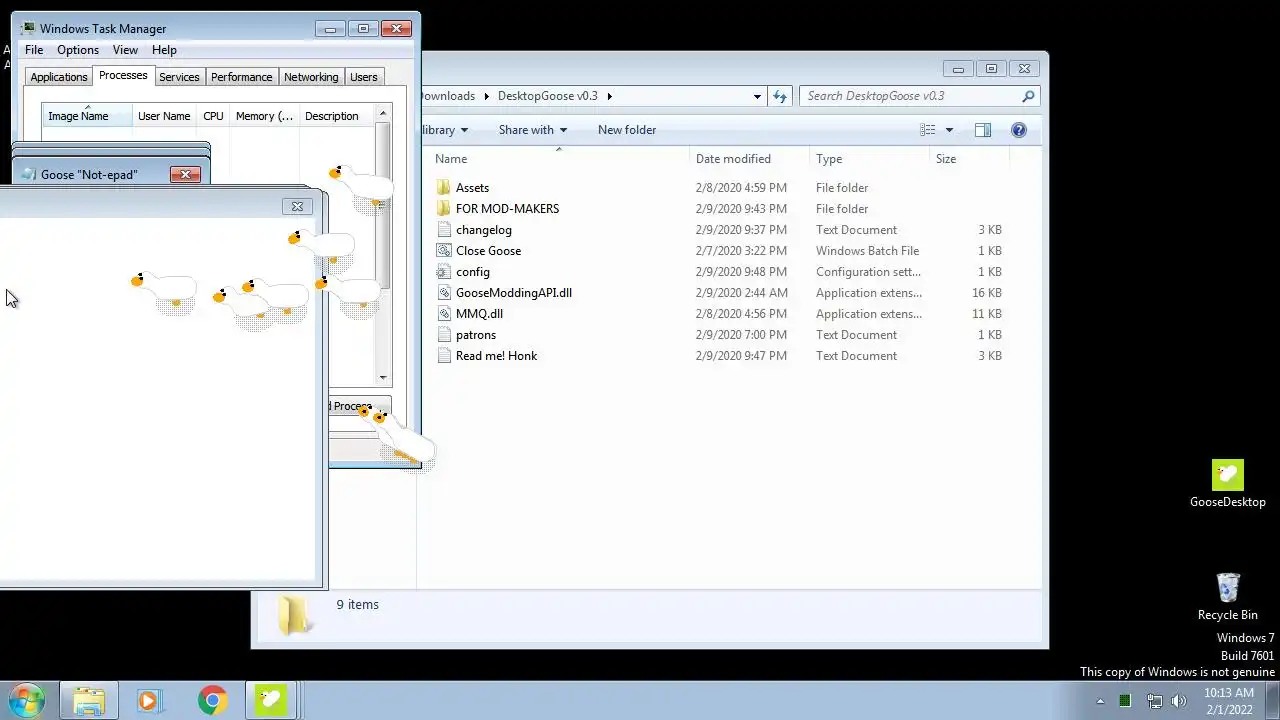Open the Recycle Bin on desktop
Viewport: 1280px width, 720px height.
pos(1227,597)
